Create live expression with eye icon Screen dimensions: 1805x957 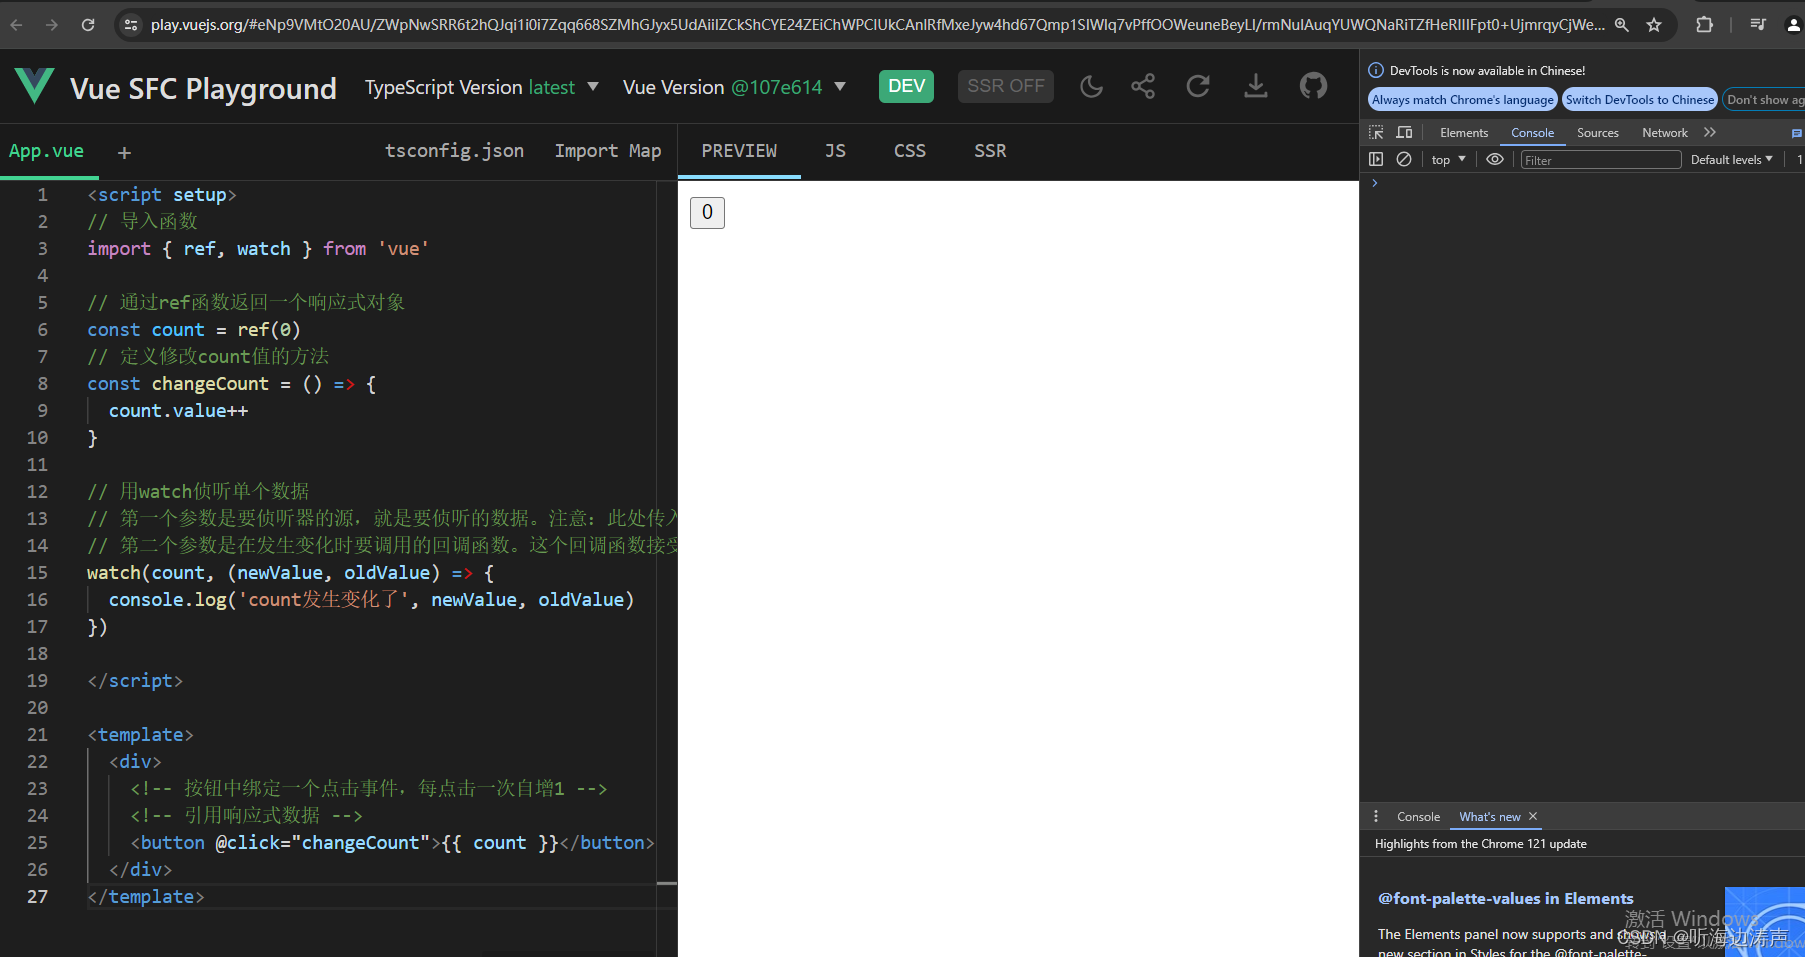[x=1495, y=159]
